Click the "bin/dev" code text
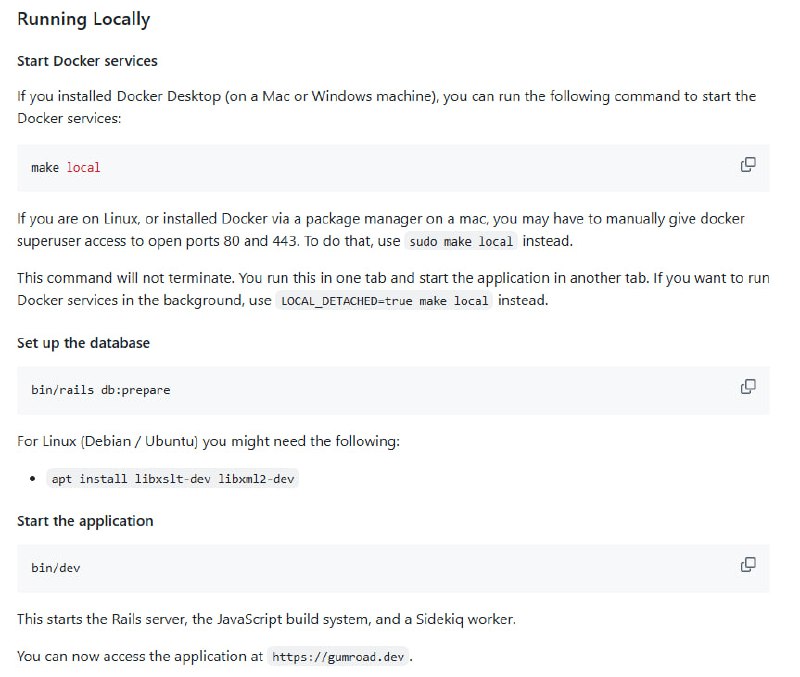 point(56,568)
